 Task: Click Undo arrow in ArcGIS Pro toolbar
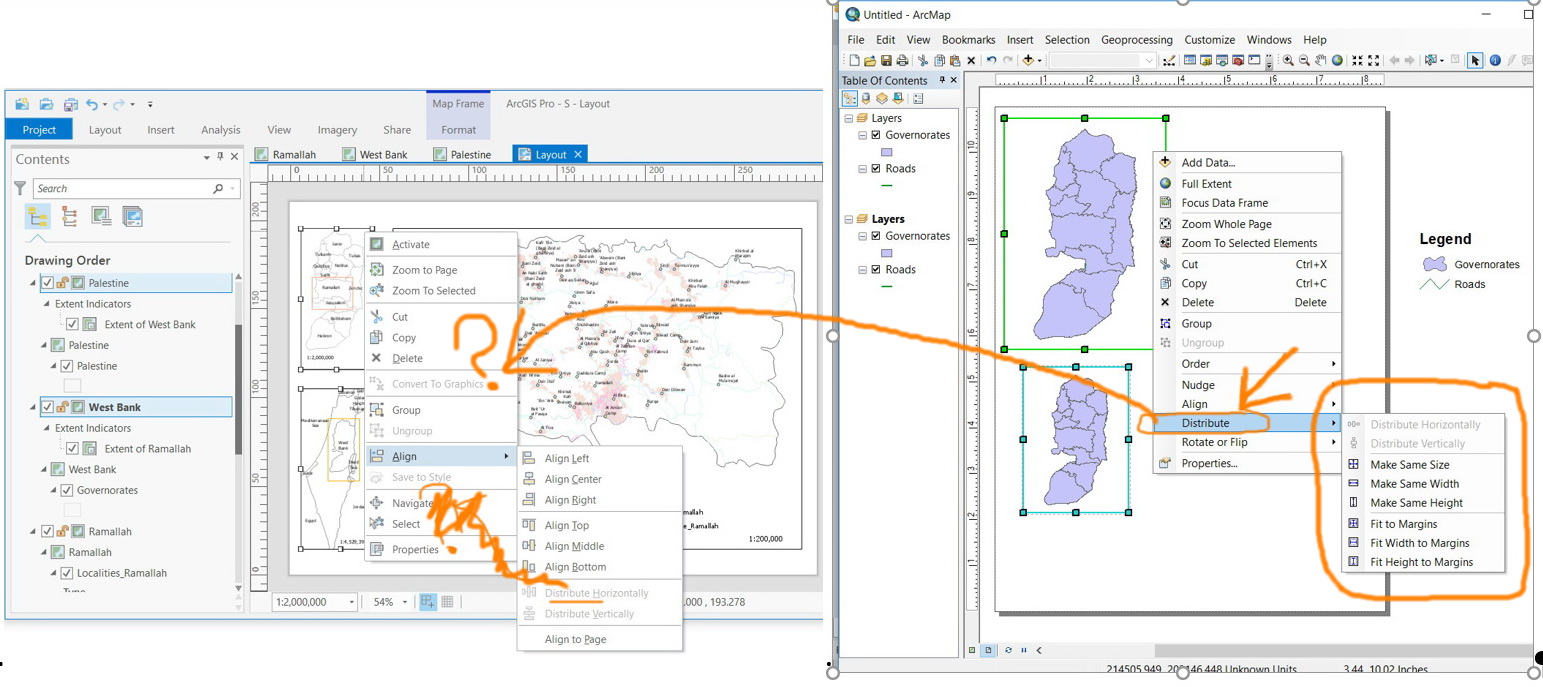92,104
